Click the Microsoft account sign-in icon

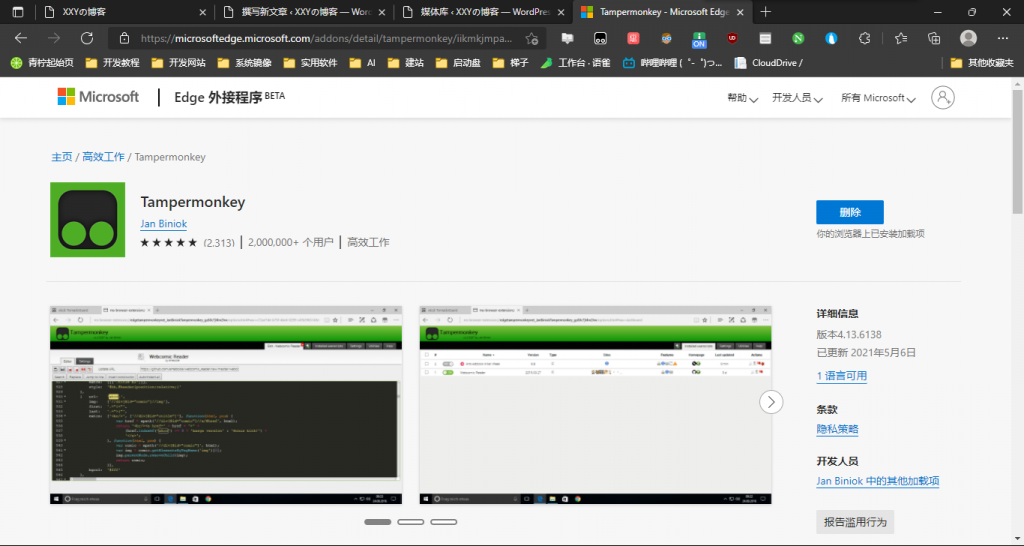coord(942,97)
